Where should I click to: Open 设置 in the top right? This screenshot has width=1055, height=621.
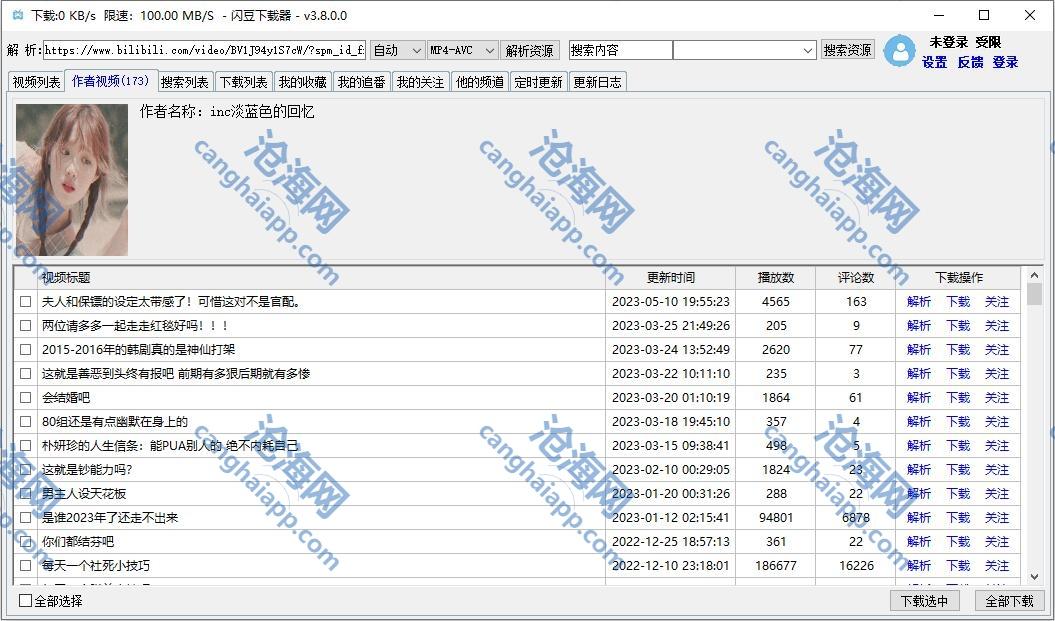click(934, 62)
